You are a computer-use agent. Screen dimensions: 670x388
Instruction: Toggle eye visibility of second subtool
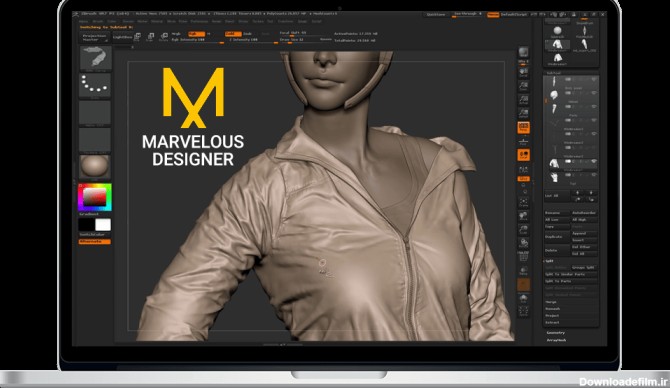[x=594, y=93]
